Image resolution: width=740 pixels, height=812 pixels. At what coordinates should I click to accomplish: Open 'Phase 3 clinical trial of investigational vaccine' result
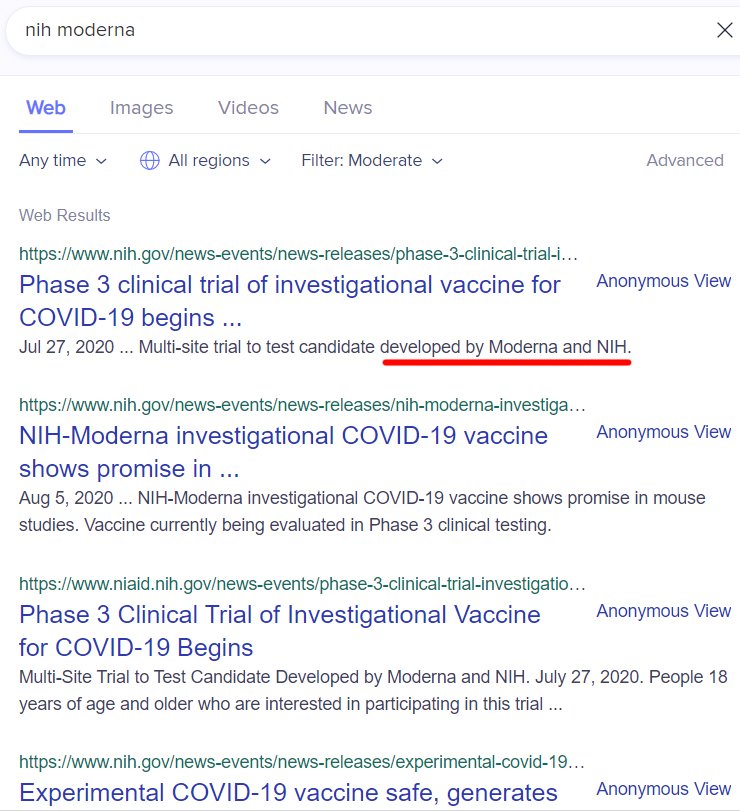pos(289,301)
